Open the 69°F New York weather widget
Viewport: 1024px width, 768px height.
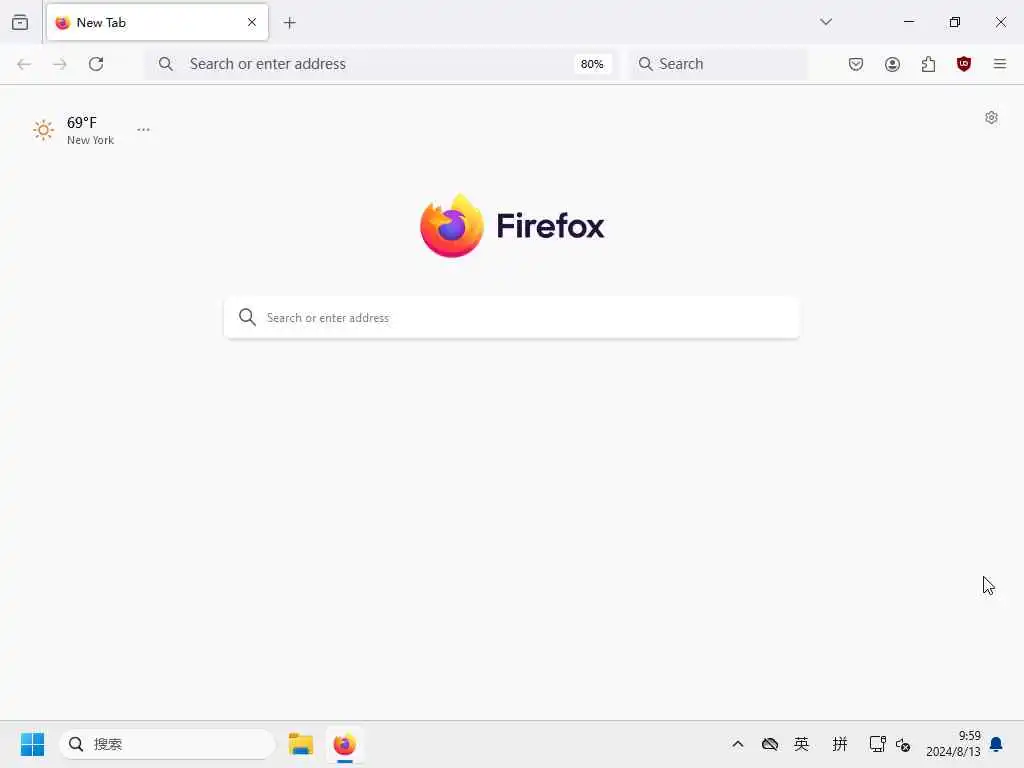[x=74, y=131]
